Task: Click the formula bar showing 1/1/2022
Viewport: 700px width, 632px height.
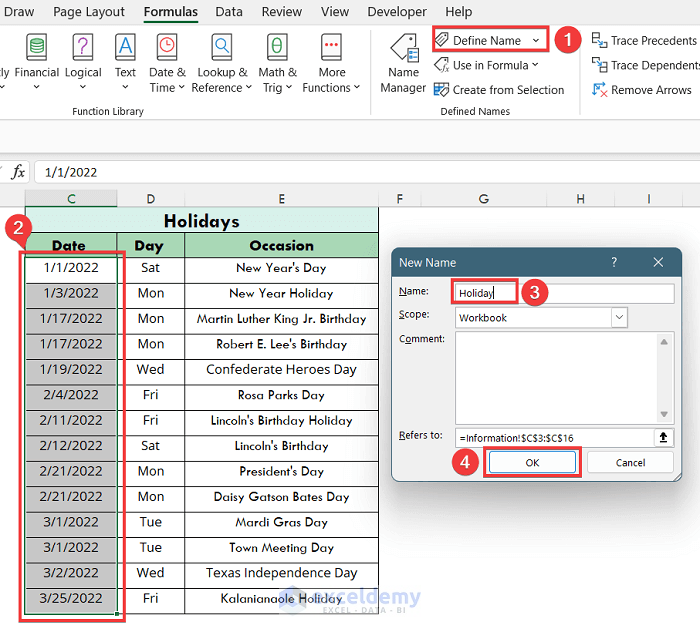Action: 366,172
